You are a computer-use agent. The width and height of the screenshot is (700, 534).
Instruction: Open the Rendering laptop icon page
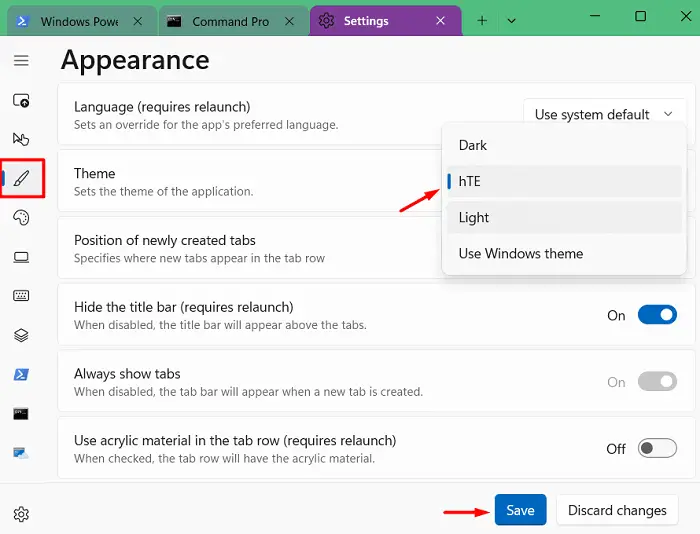coord(21,258)
